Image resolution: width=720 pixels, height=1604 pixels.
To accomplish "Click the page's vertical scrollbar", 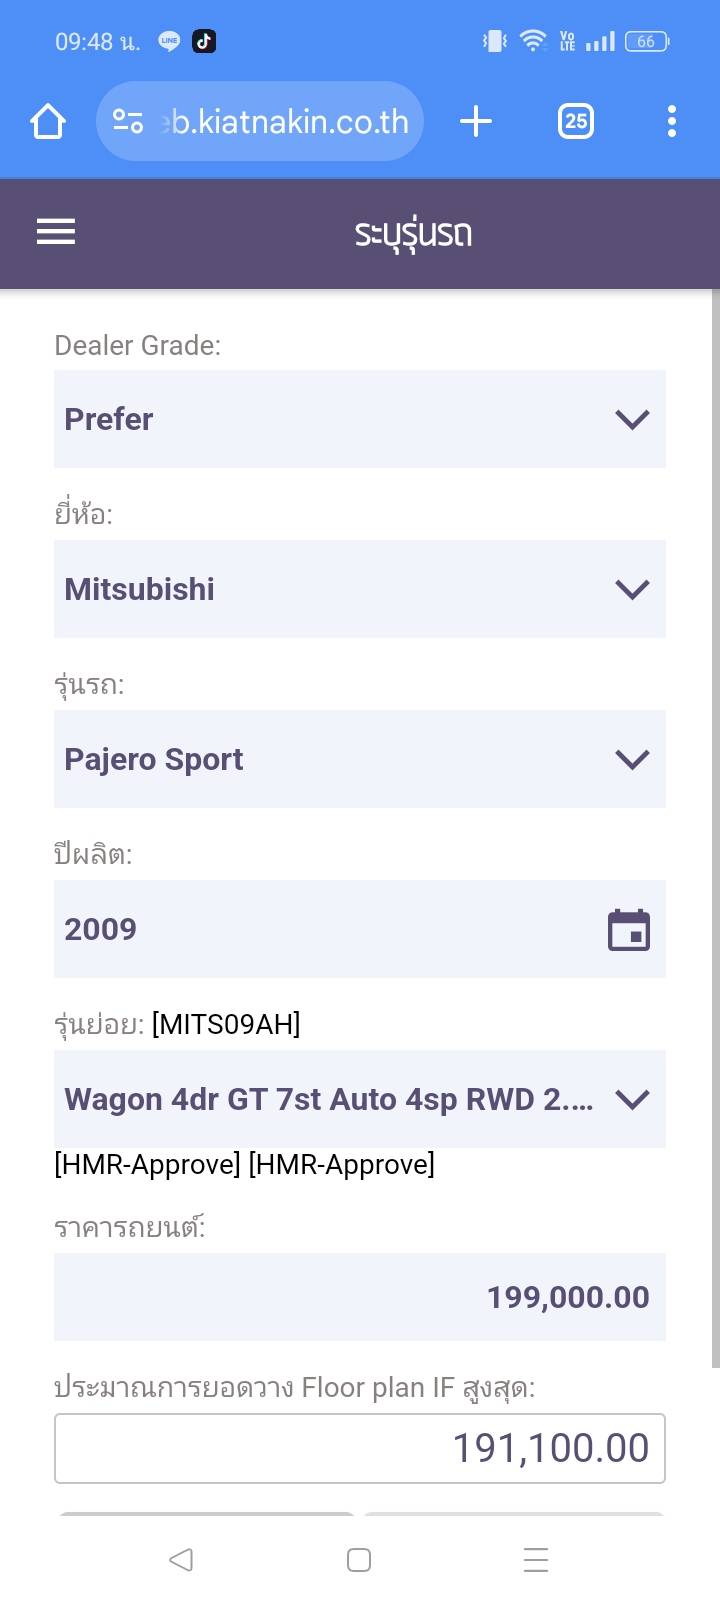I will click(x=715, y=830).
